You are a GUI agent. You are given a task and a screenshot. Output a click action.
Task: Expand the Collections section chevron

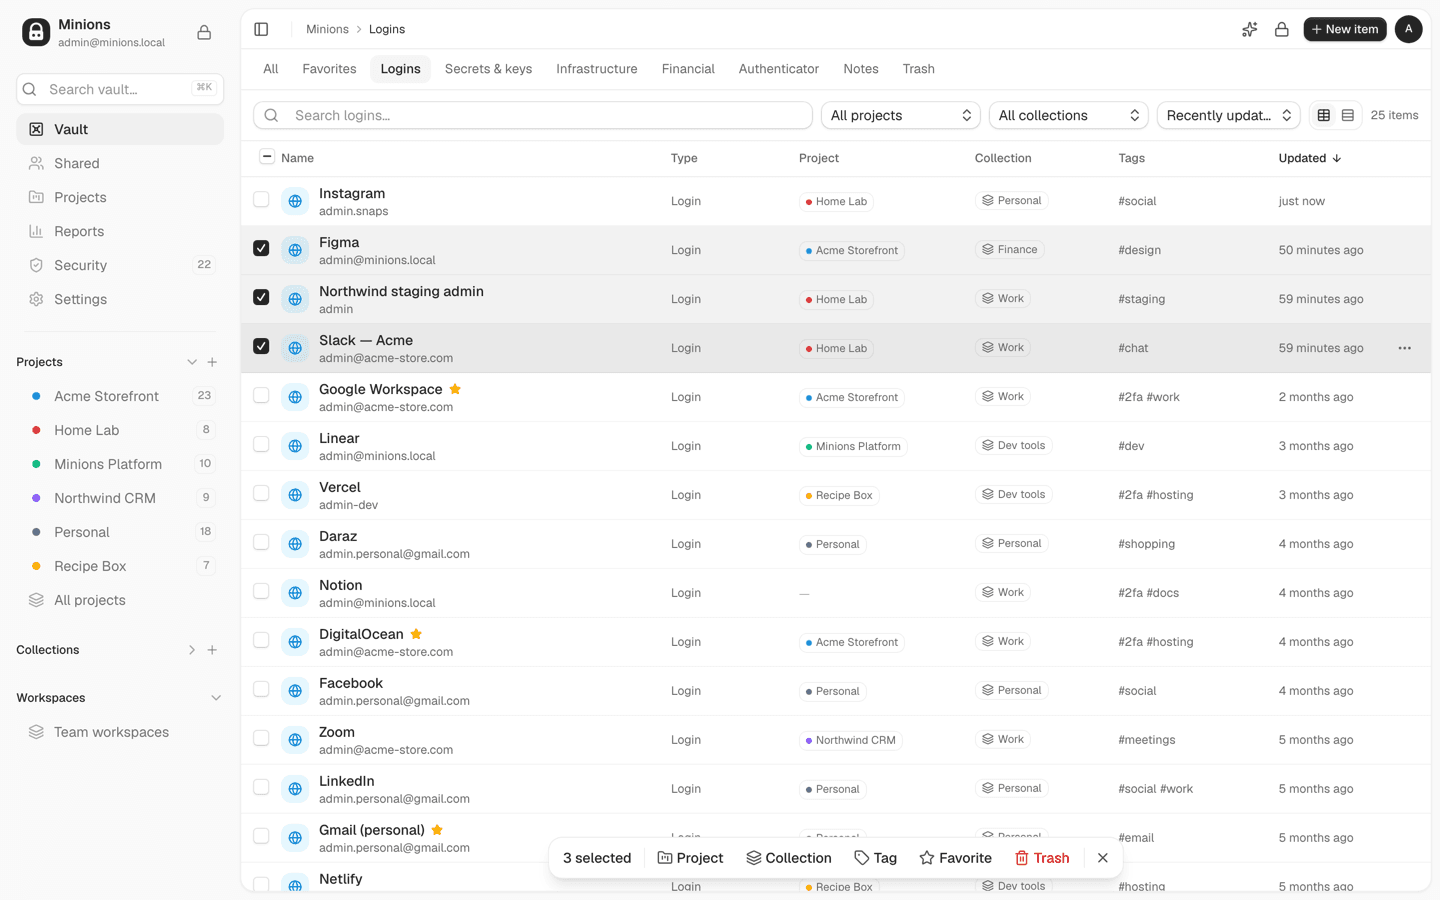pyautogui.click(x=192, y=650)
